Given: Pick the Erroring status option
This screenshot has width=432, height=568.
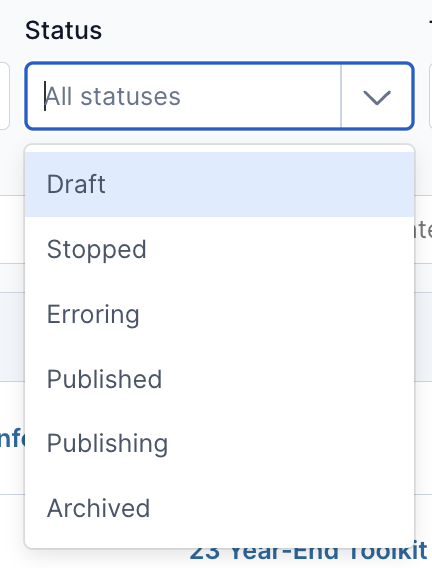Looking at the screenshot, I should pos(219,314).
